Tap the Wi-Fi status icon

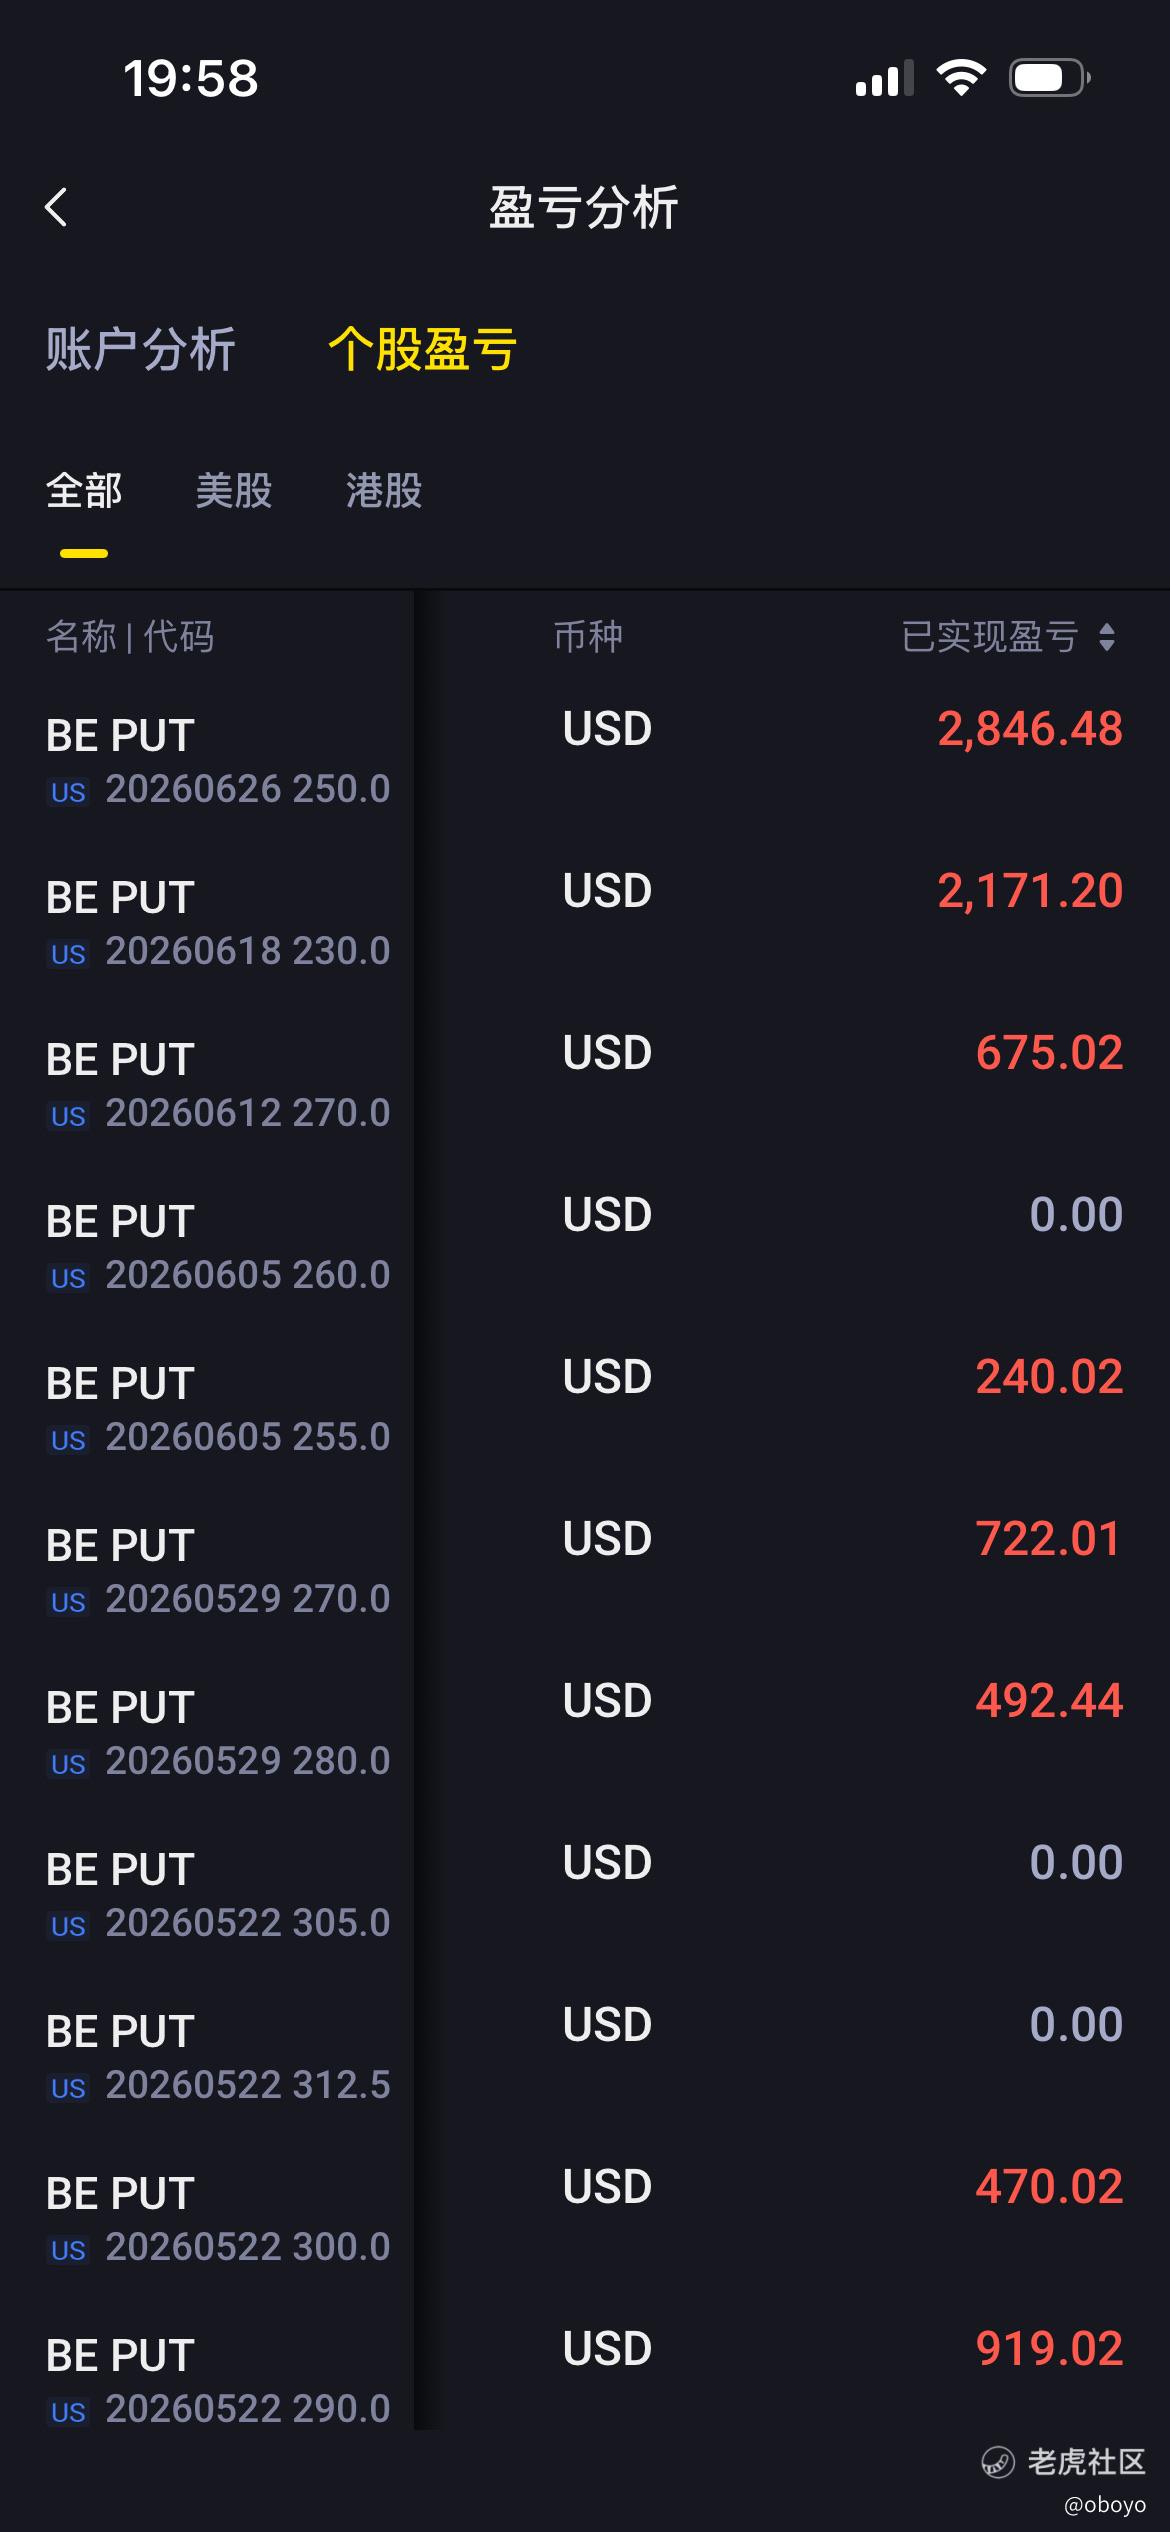point(961,78)
